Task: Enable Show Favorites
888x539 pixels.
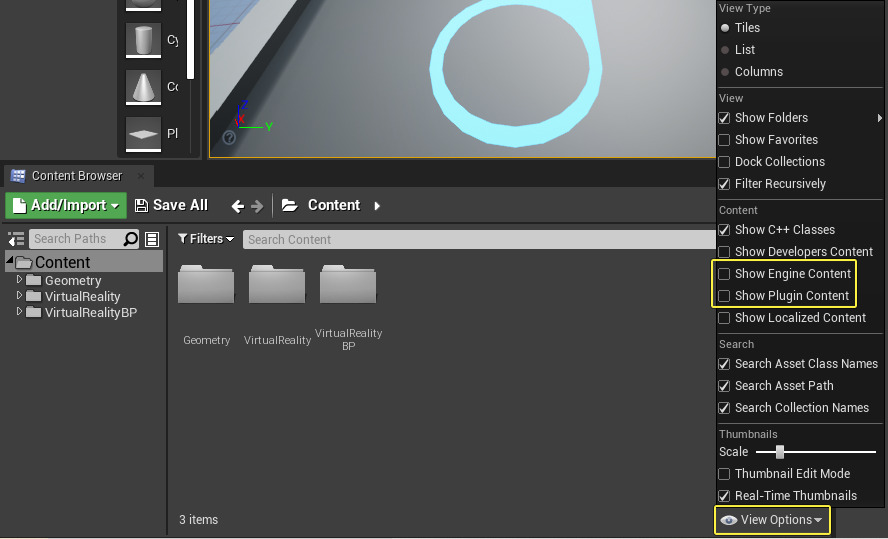Action: (x=724, y=140)
